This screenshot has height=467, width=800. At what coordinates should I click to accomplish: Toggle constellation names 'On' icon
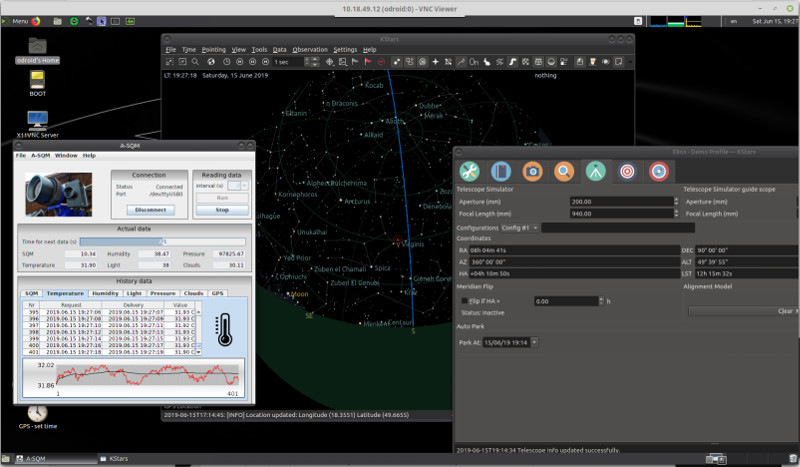coord(474,62)
